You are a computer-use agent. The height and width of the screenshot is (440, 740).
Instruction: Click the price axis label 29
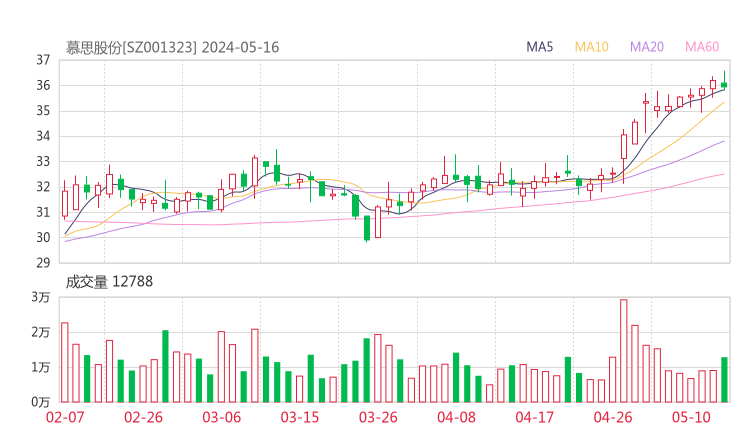(x=43, y=263)
